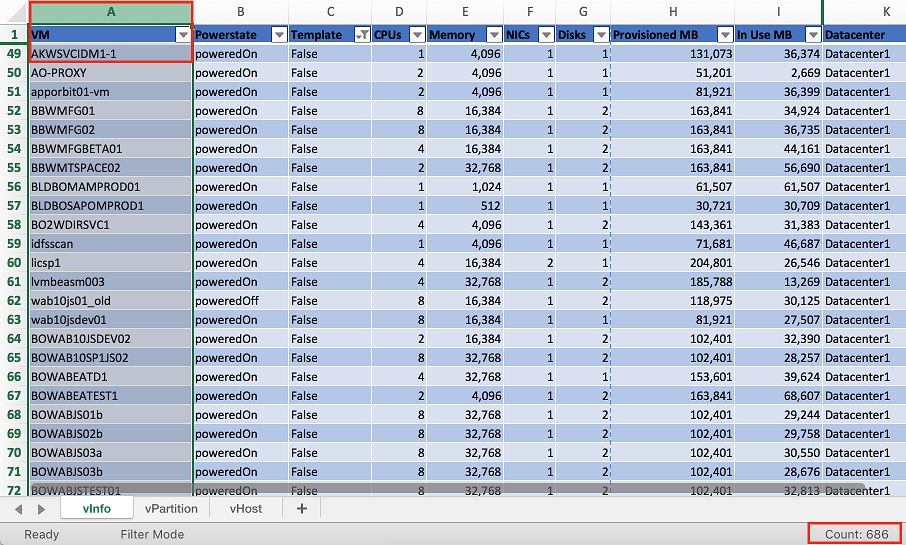Open the Disks column filter arrow

601,35
